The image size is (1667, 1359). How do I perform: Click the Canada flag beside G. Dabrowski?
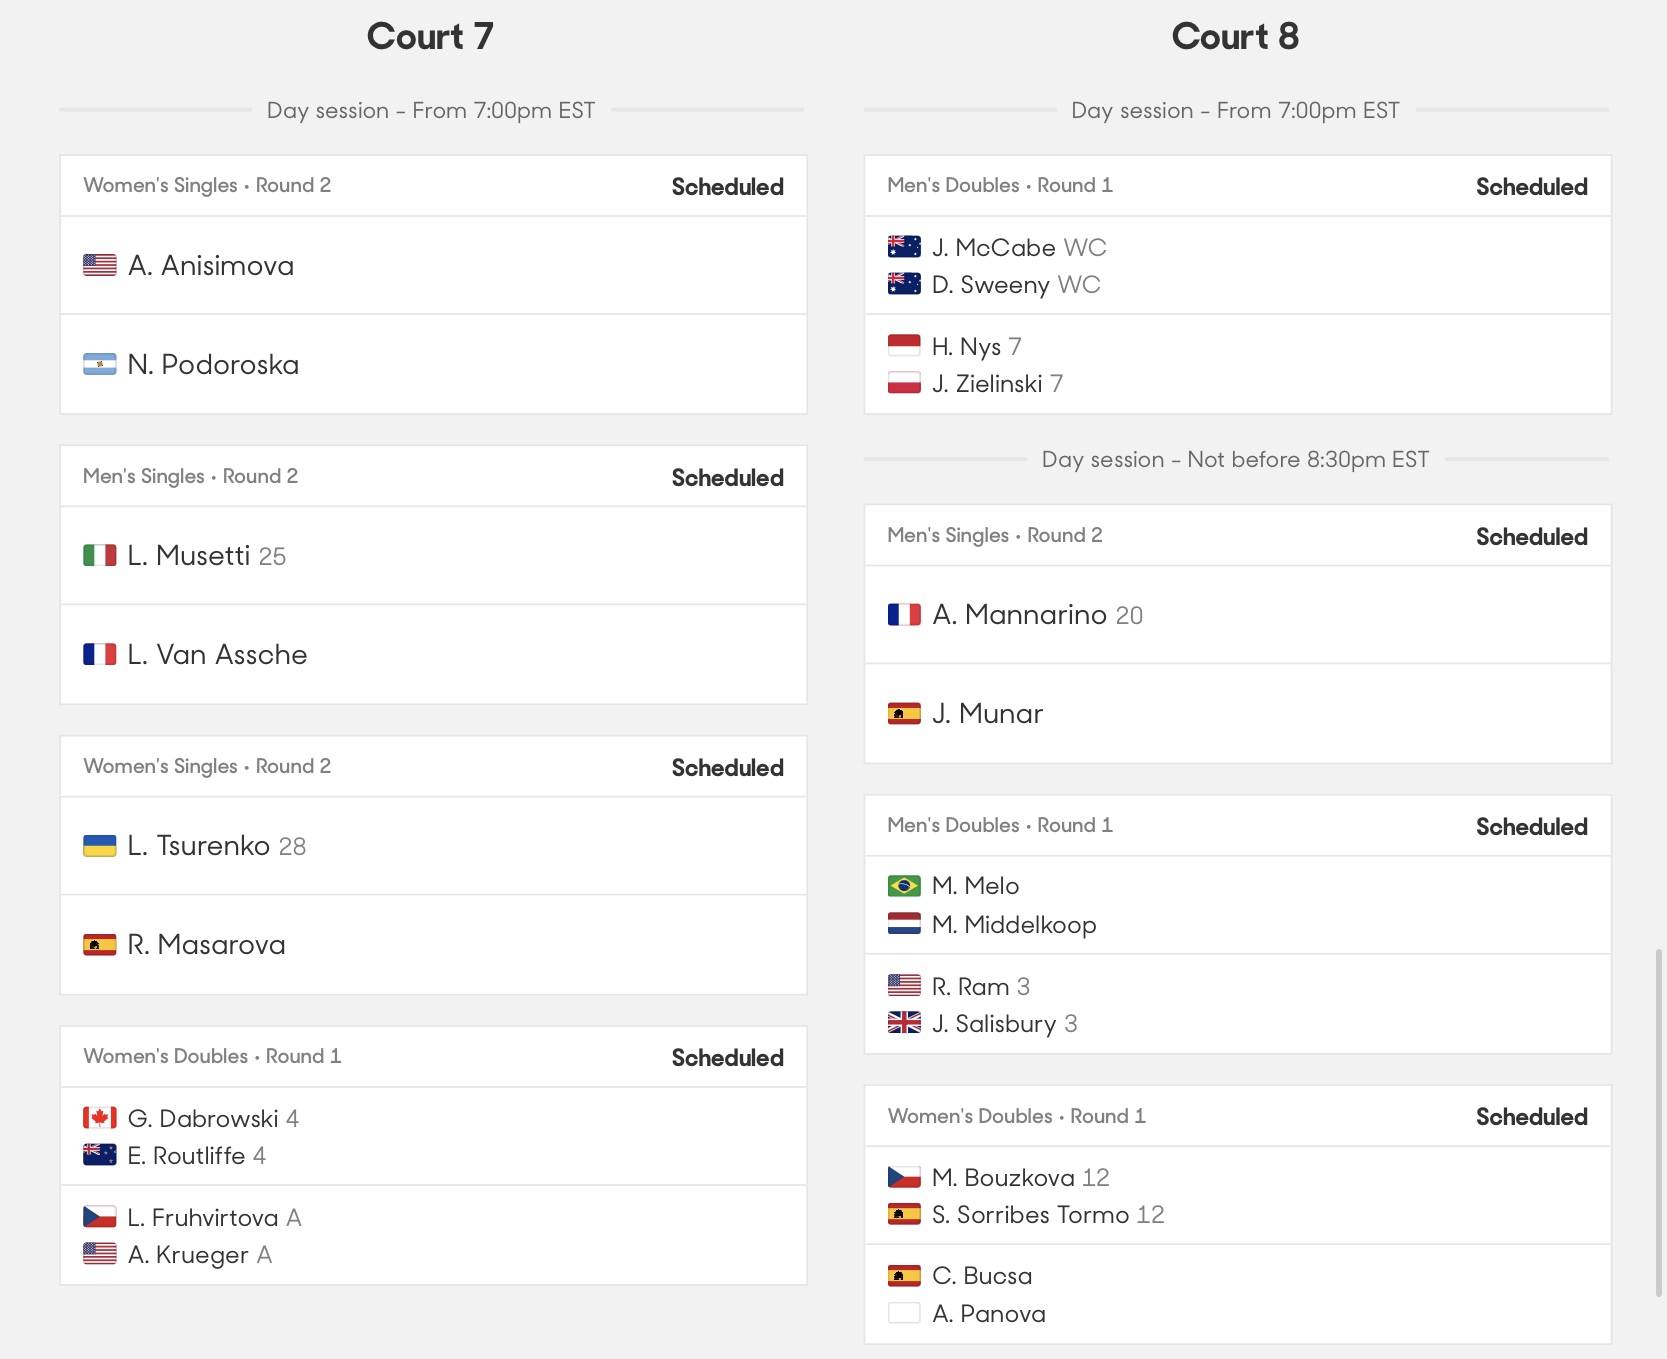point(99,1118)
